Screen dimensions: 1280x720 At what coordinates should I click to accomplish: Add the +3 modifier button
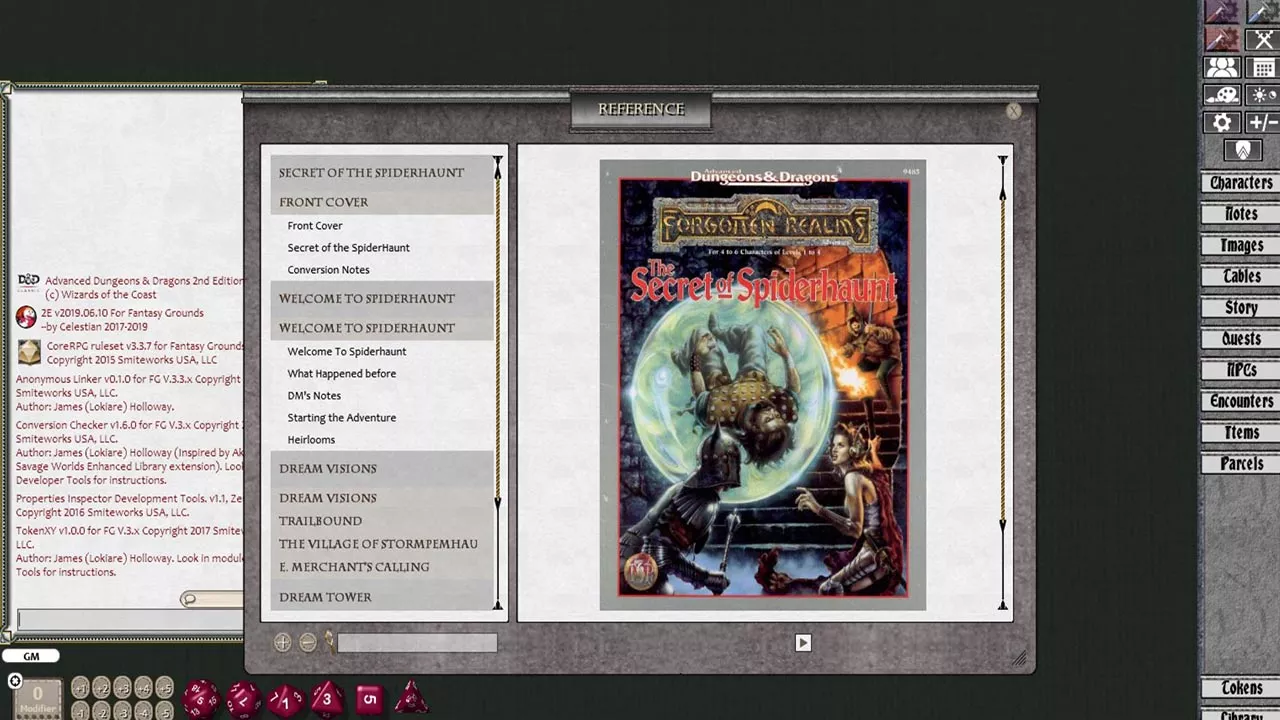(122, 687)
